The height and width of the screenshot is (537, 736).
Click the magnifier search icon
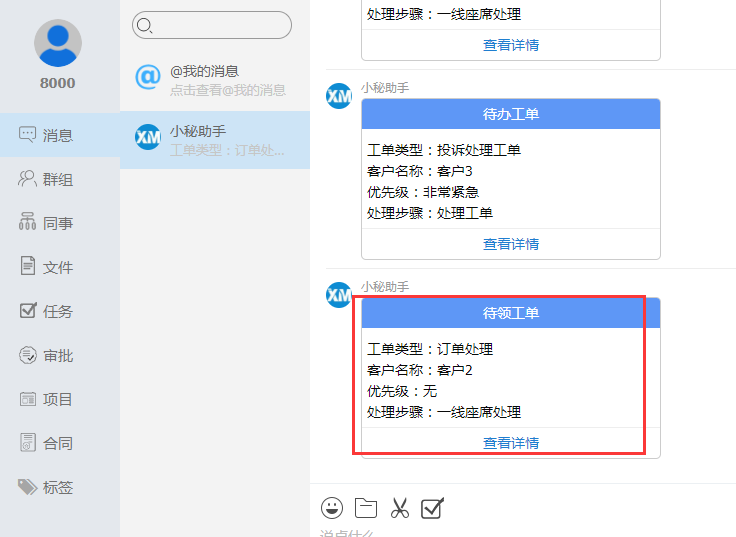click(145, 25)
